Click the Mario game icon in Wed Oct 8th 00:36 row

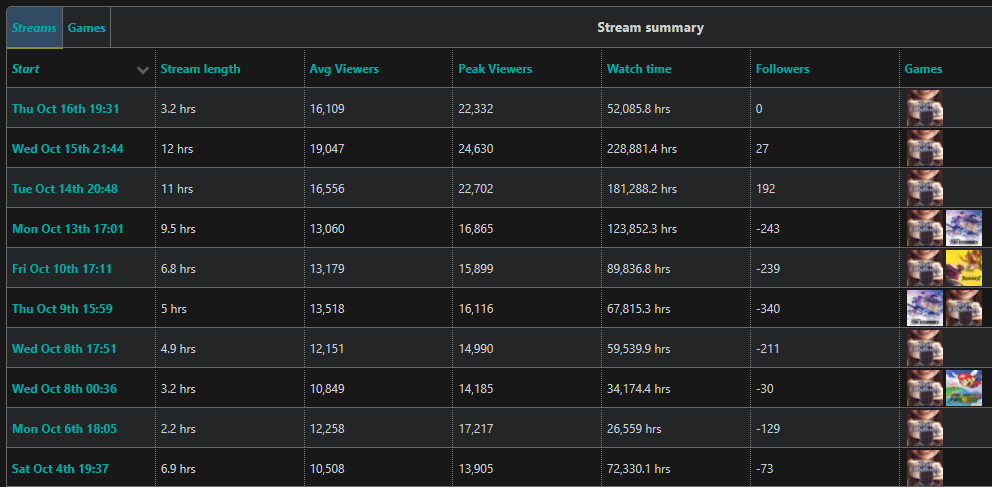point(963,388)
